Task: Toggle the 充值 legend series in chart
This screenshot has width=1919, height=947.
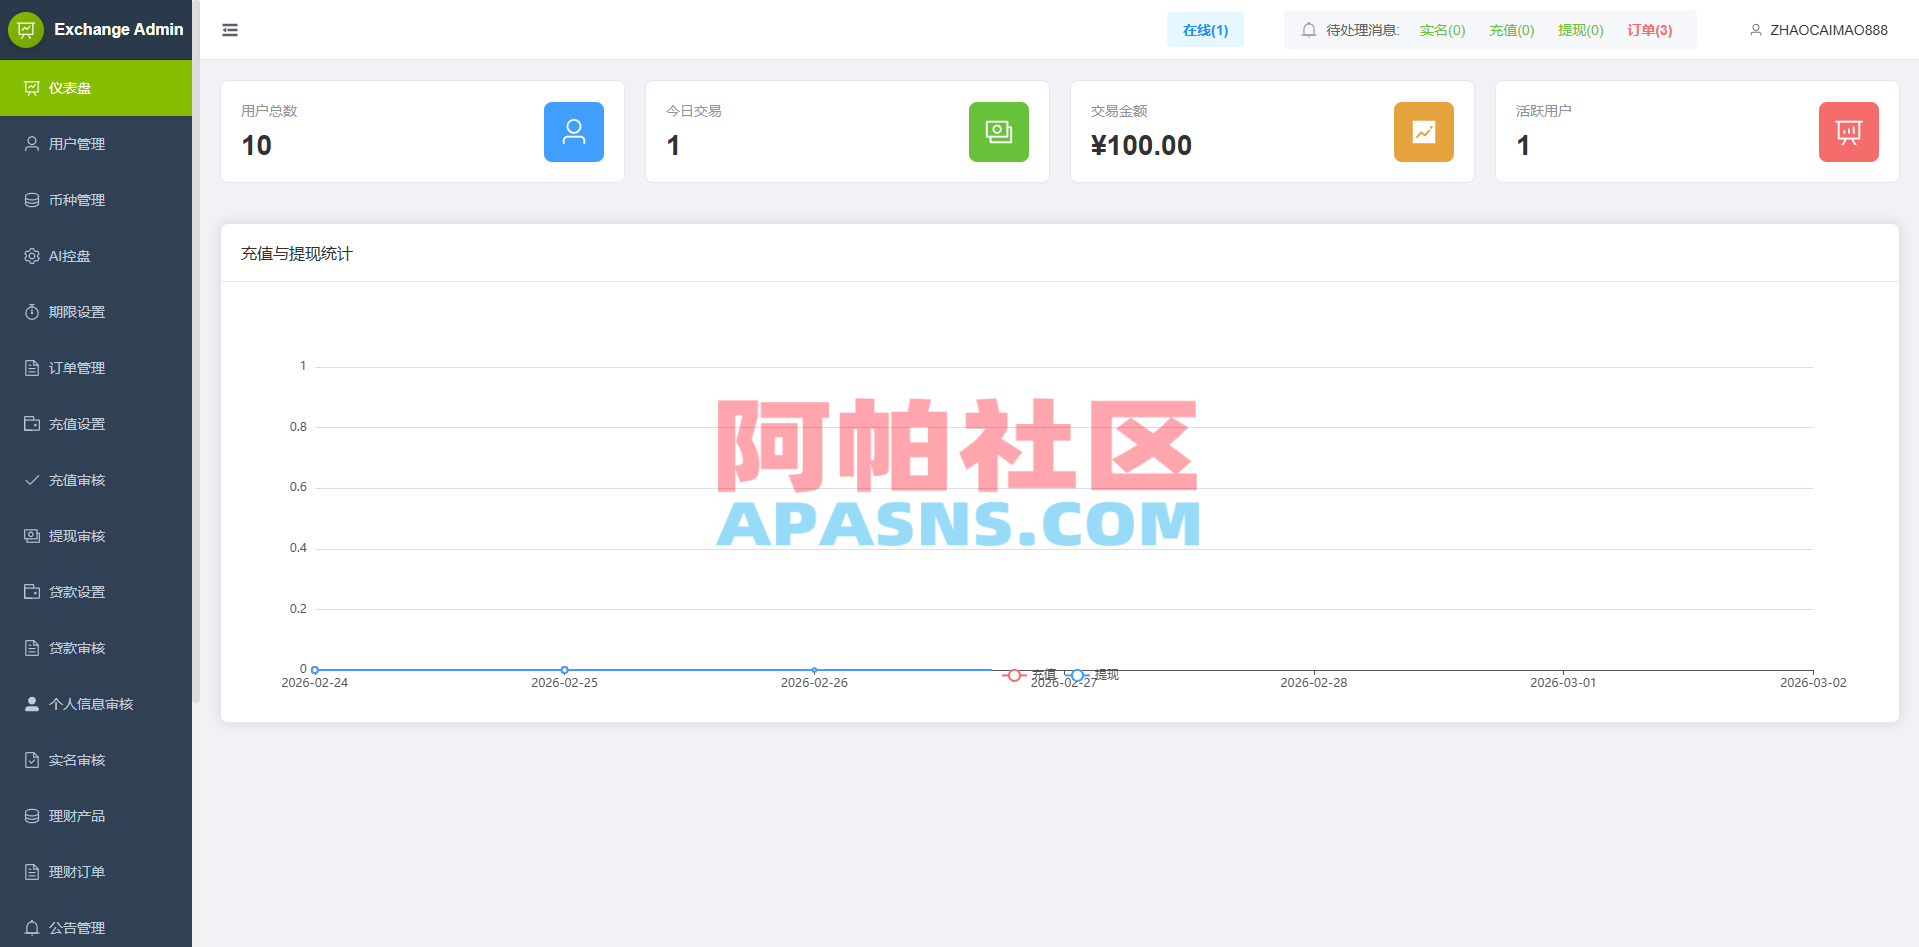Action: (x=1029, y=676)
